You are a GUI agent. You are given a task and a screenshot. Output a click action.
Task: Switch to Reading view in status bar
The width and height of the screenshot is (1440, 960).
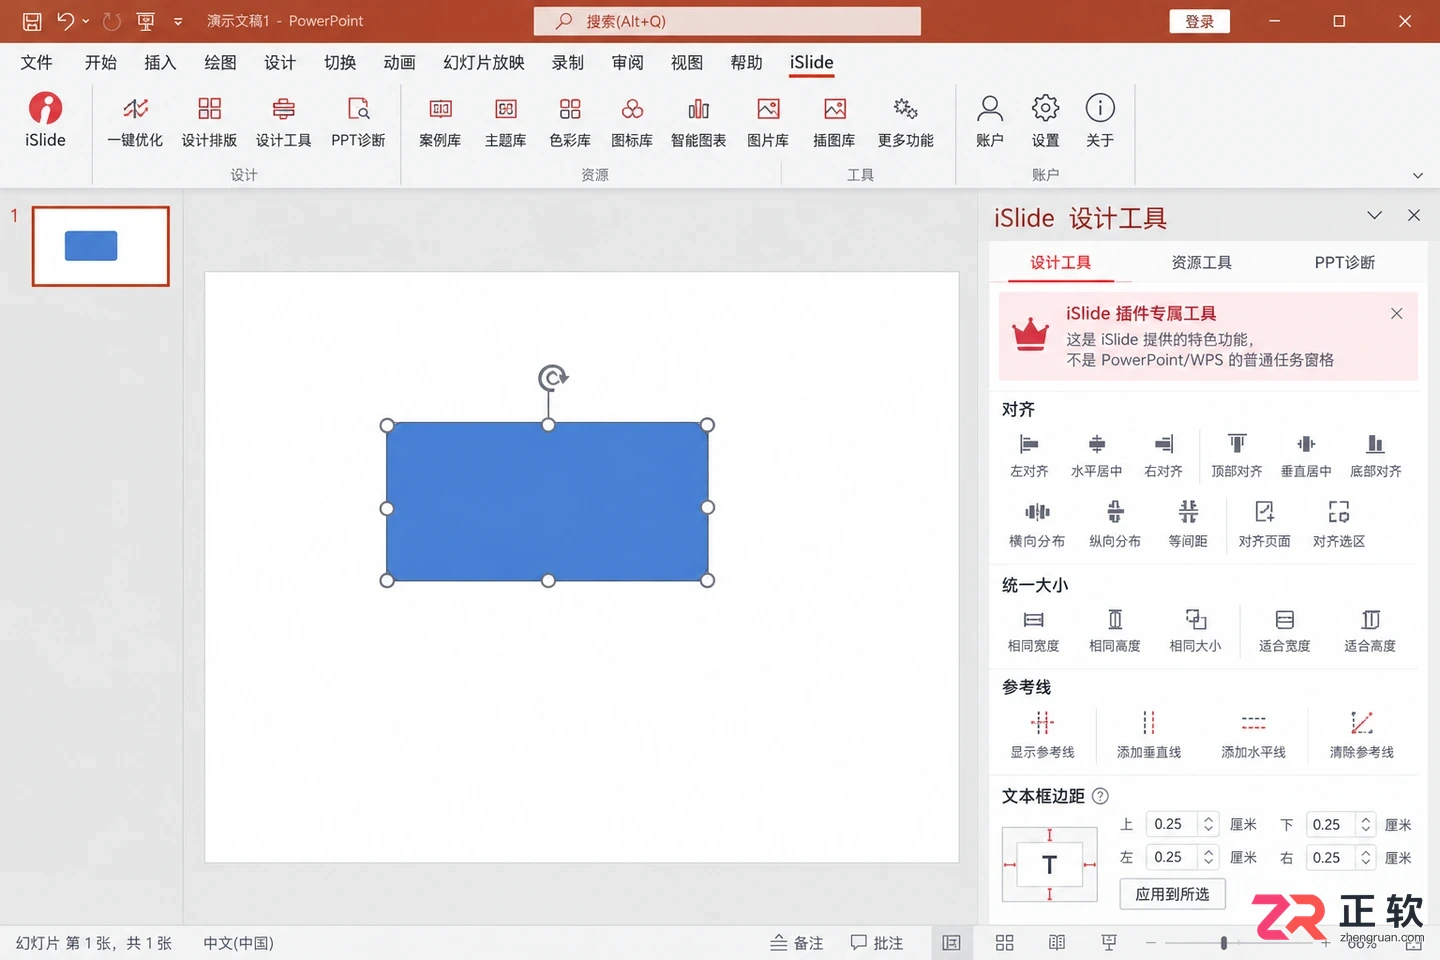(1057, 943)
